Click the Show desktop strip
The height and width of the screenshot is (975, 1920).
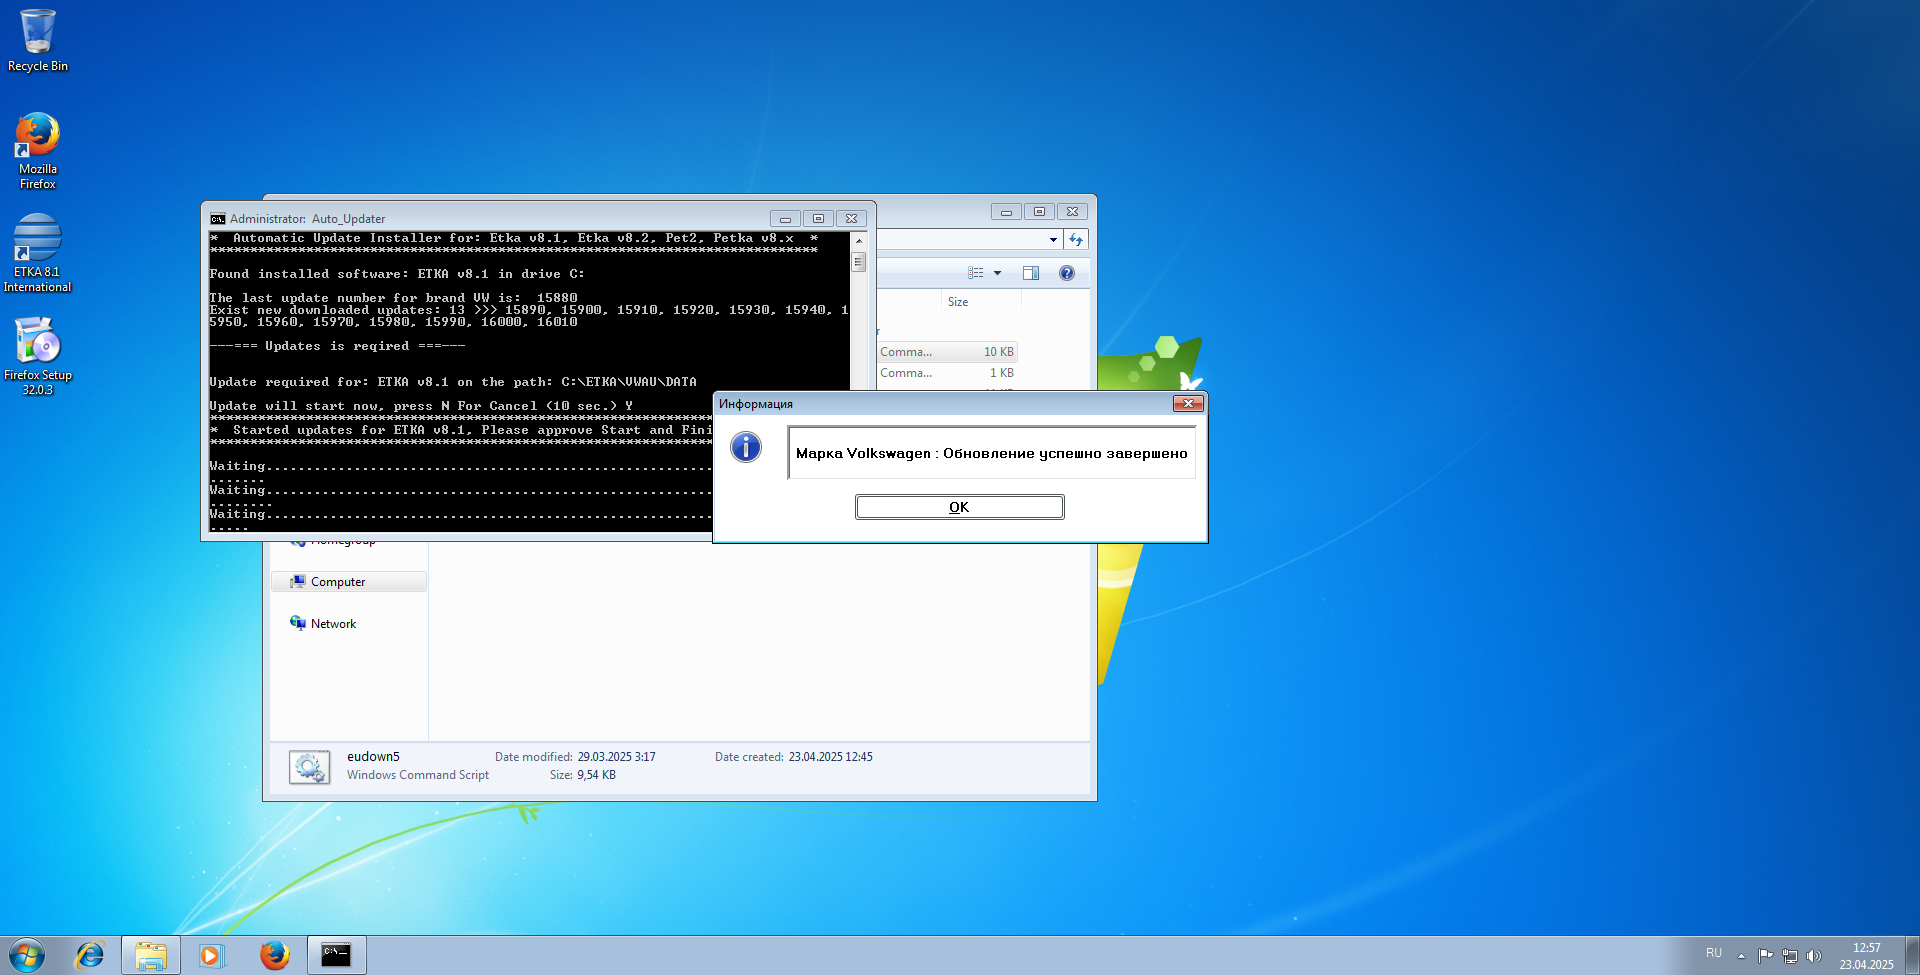pyautogui.click(x=1912, y=955)
